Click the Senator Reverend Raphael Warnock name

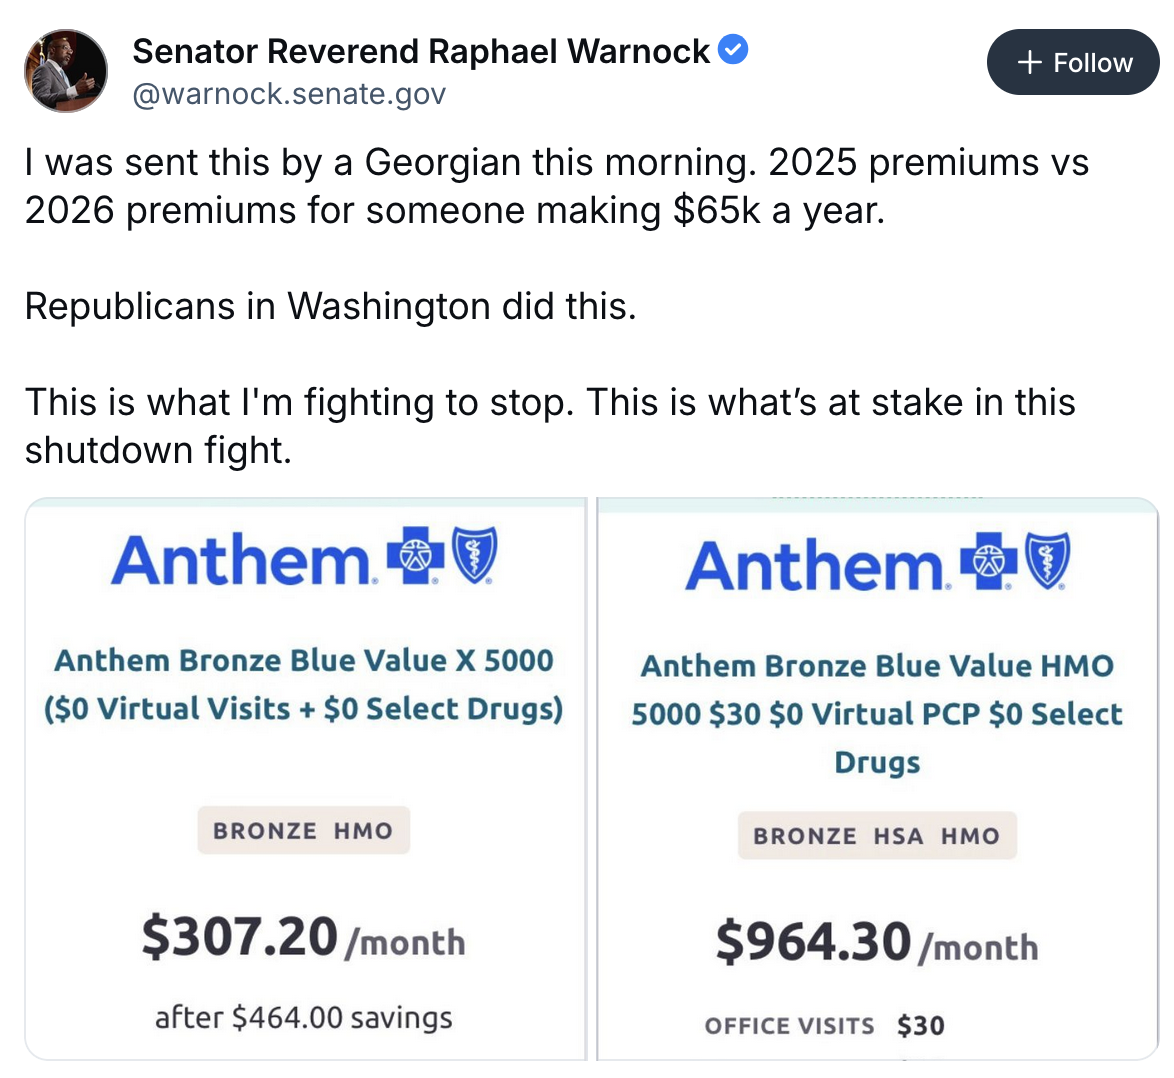pos(421,50)
